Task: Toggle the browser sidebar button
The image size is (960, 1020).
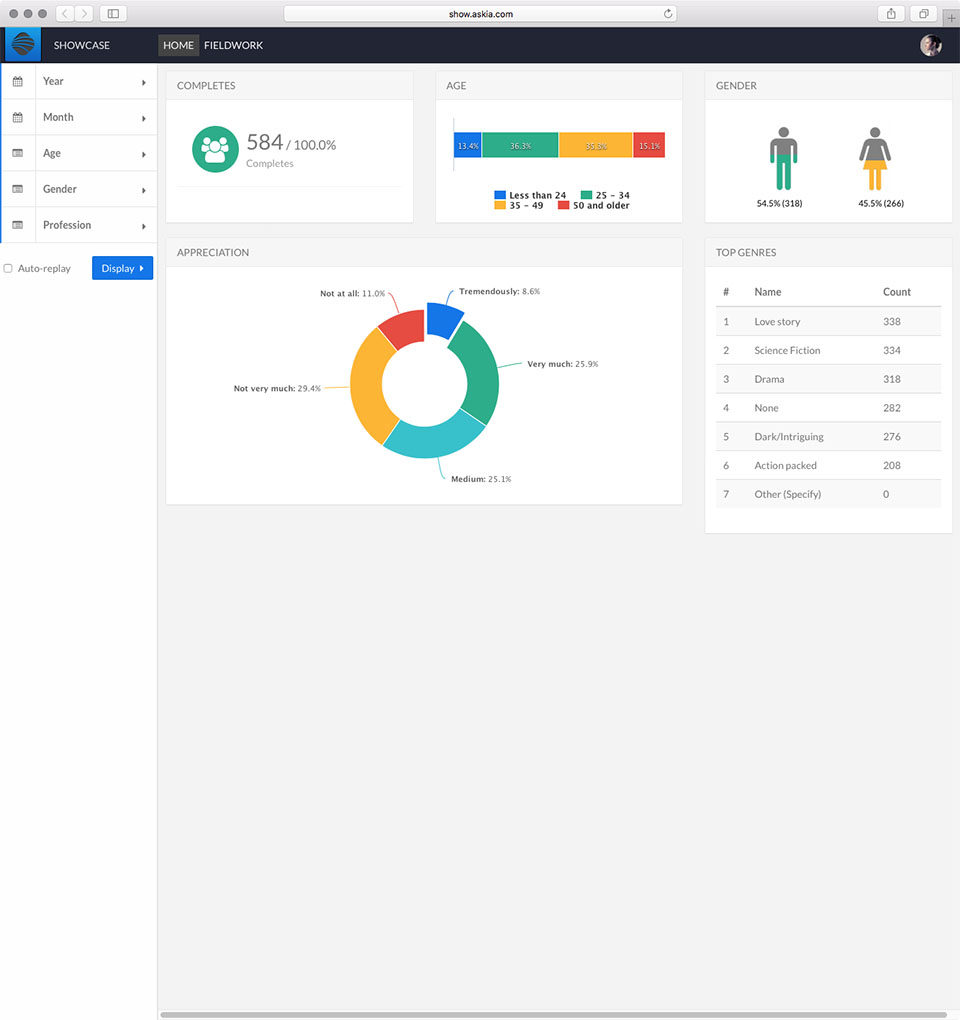Action: 113,14
